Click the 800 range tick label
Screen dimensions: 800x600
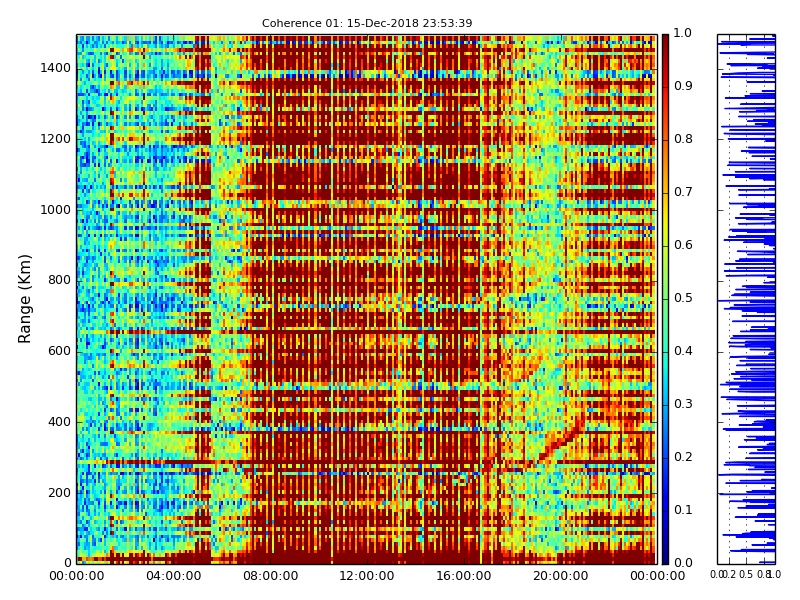coord(59,281)
